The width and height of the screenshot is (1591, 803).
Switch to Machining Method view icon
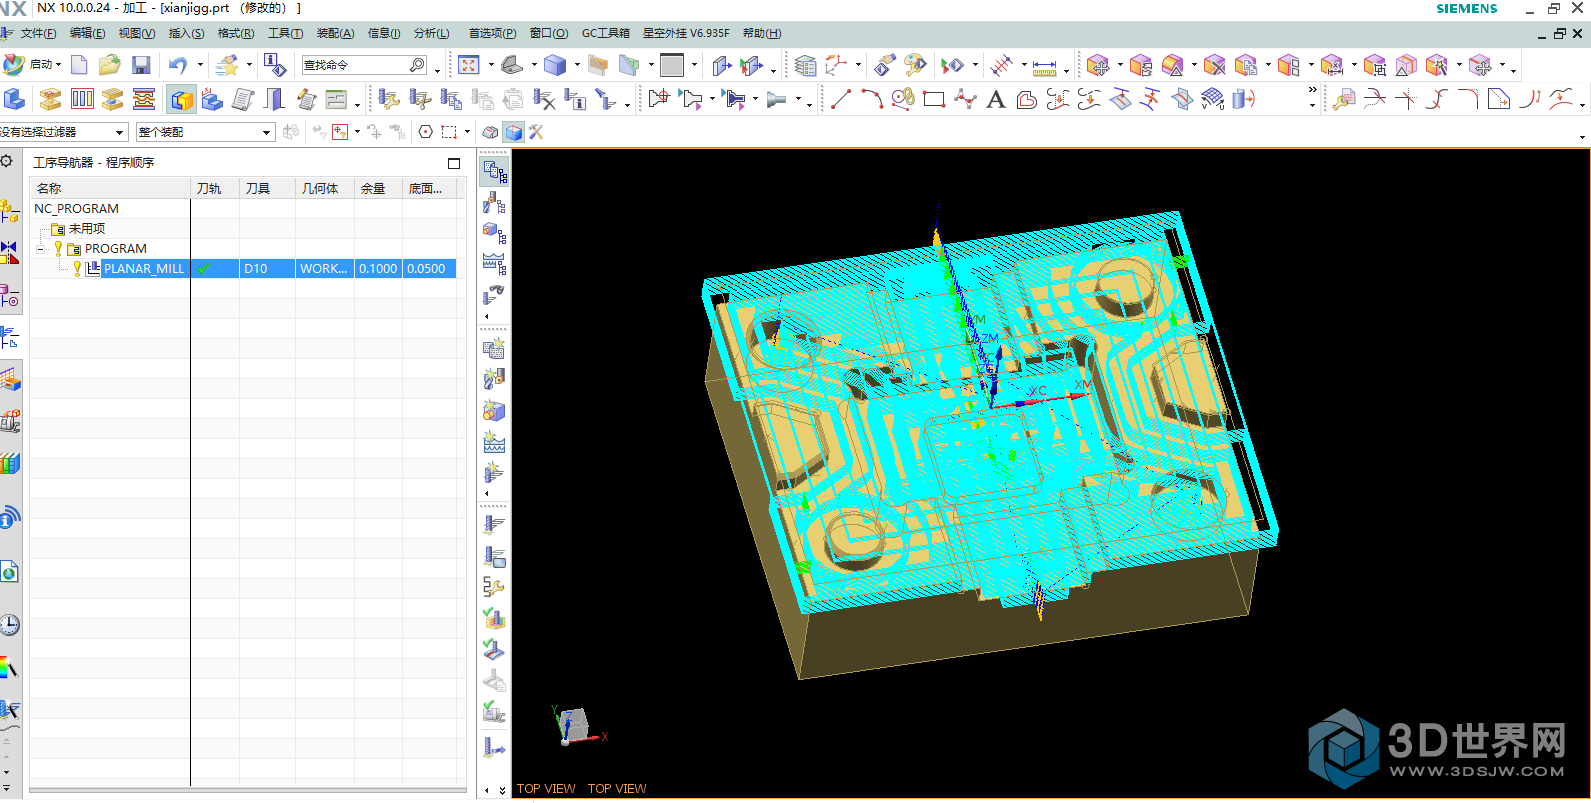[494, 264]
